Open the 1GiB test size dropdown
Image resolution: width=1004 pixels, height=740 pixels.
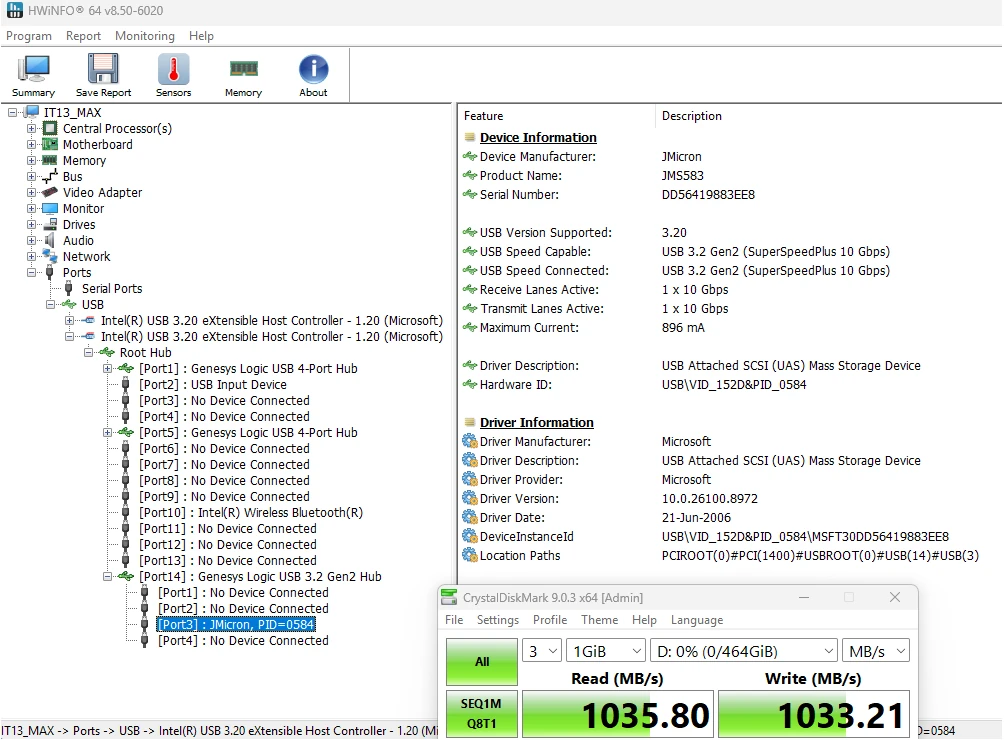tap(606, 652)
